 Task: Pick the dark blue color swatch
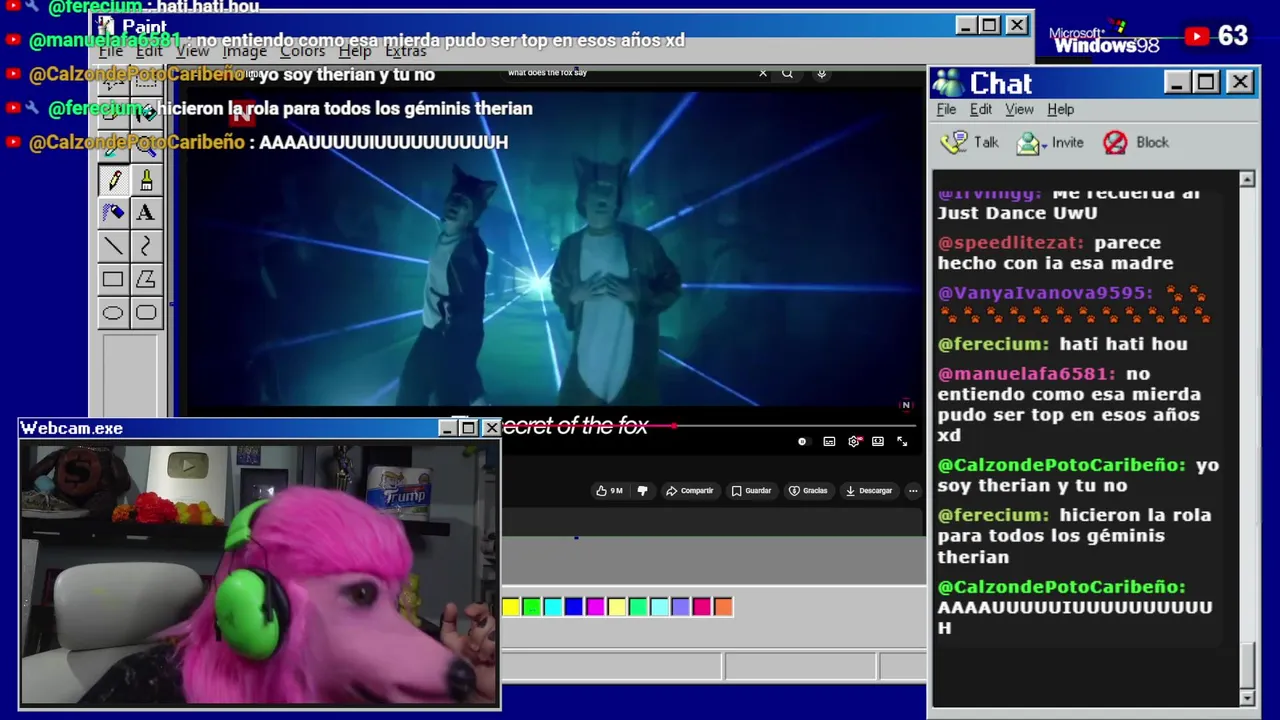574,607
